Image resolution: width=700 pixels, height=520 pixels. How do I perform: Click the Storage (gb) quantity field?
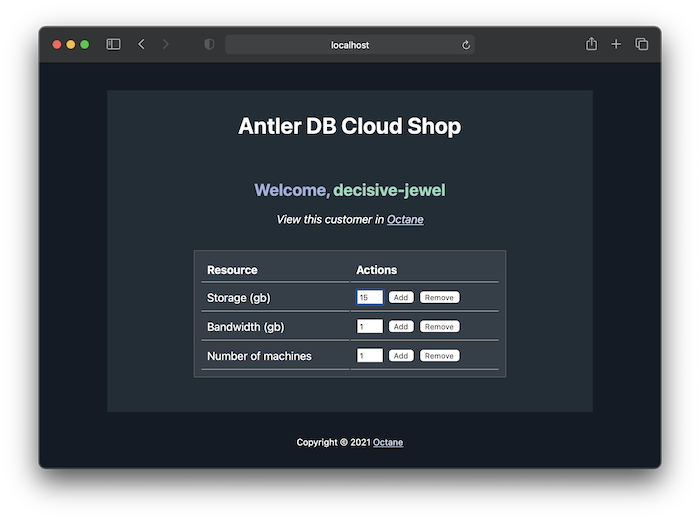click(370, 297)
